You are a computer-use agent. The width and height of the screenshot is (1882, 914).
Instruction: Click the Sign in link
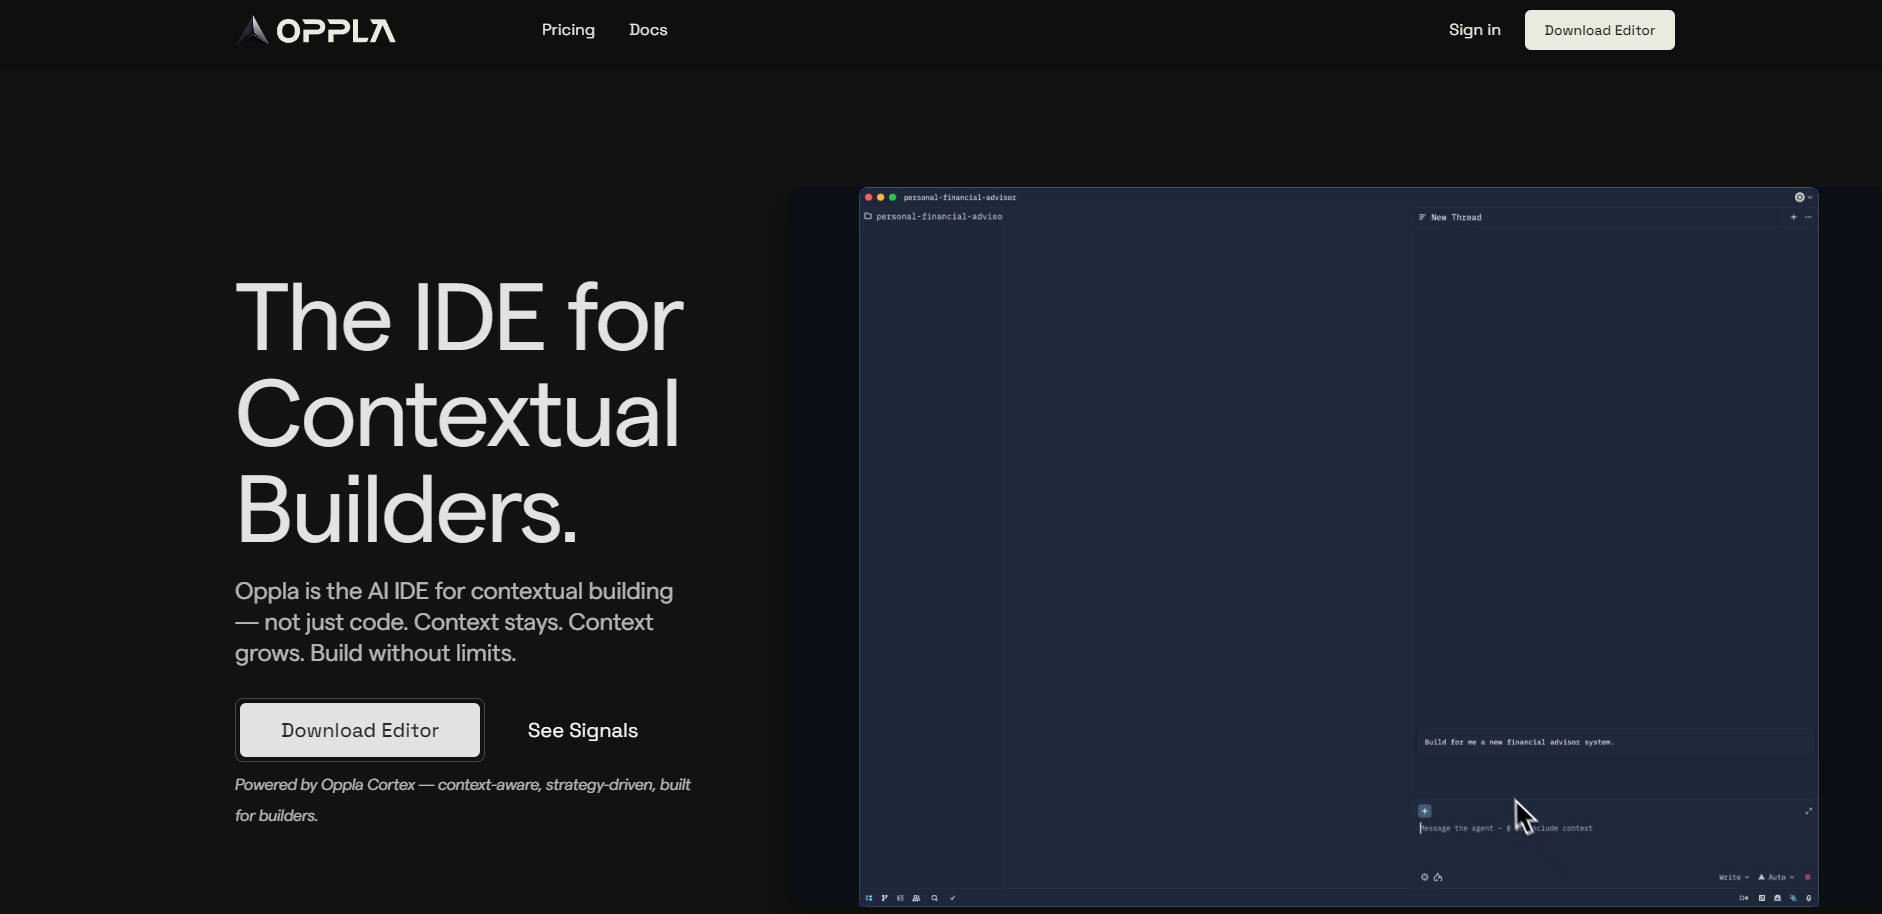(x=1474, y=30)
